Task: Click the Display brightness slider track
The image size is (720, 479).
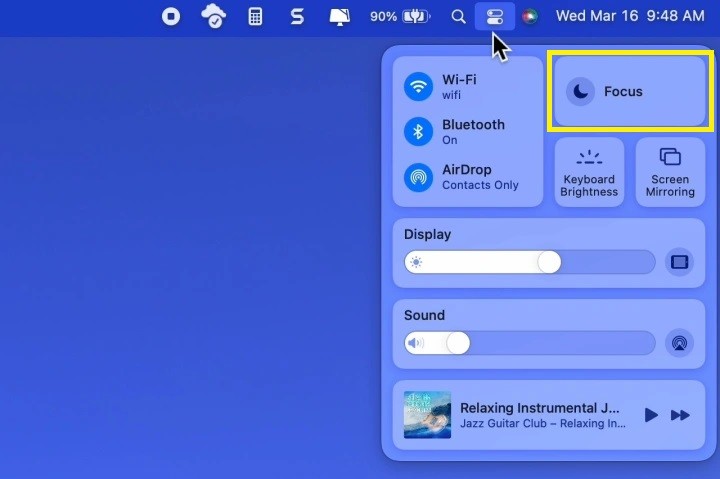Action: click(x=529, y=262)
